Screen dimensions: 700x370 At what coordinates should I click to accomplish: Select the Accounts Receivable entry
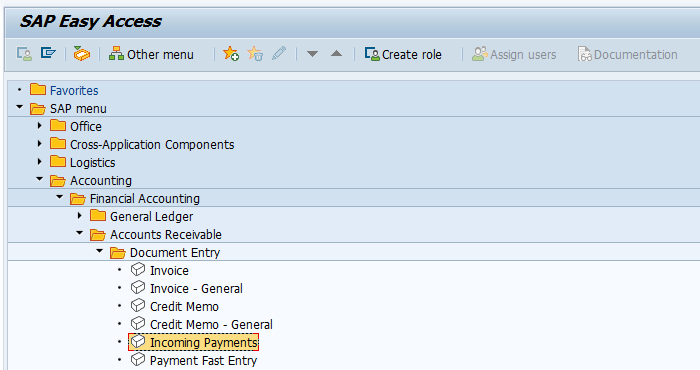click(x=166, y=235)
